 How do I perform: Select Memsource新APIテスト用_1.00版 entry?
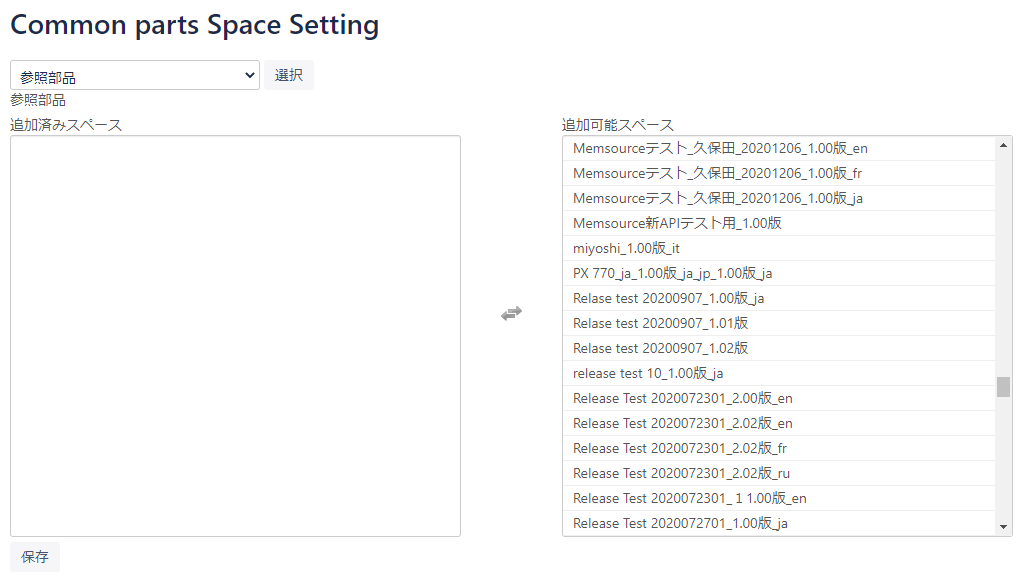pos(779,224)
